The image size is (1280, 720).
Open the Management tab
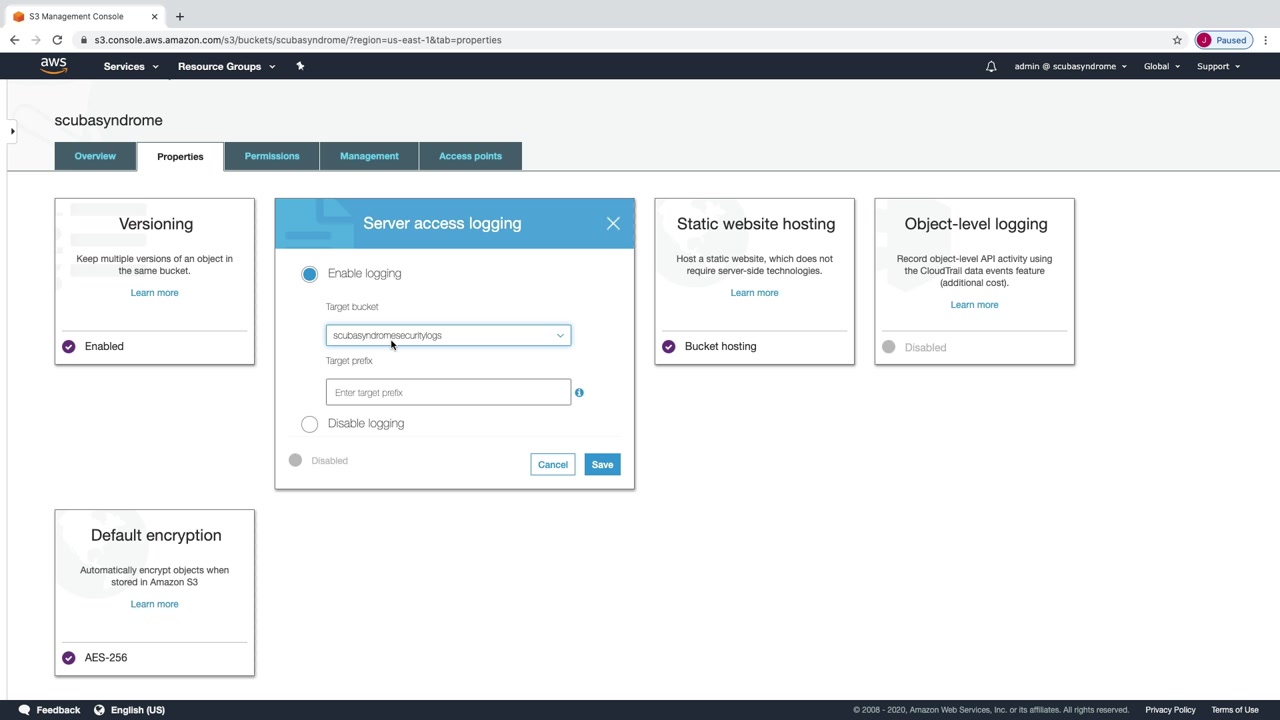(369, 156)
